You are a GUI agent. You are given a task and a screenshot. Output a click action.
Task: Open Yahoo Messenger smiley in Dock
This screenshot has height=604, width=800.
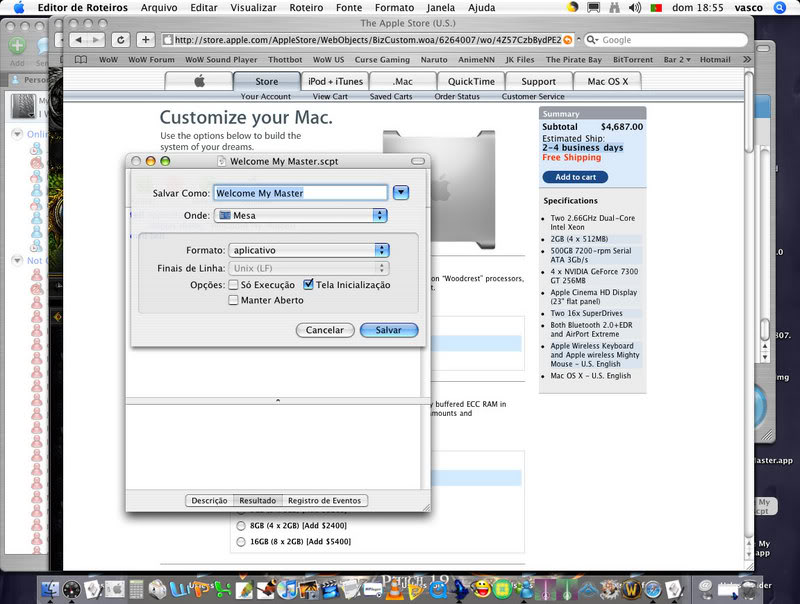(481, 589)
